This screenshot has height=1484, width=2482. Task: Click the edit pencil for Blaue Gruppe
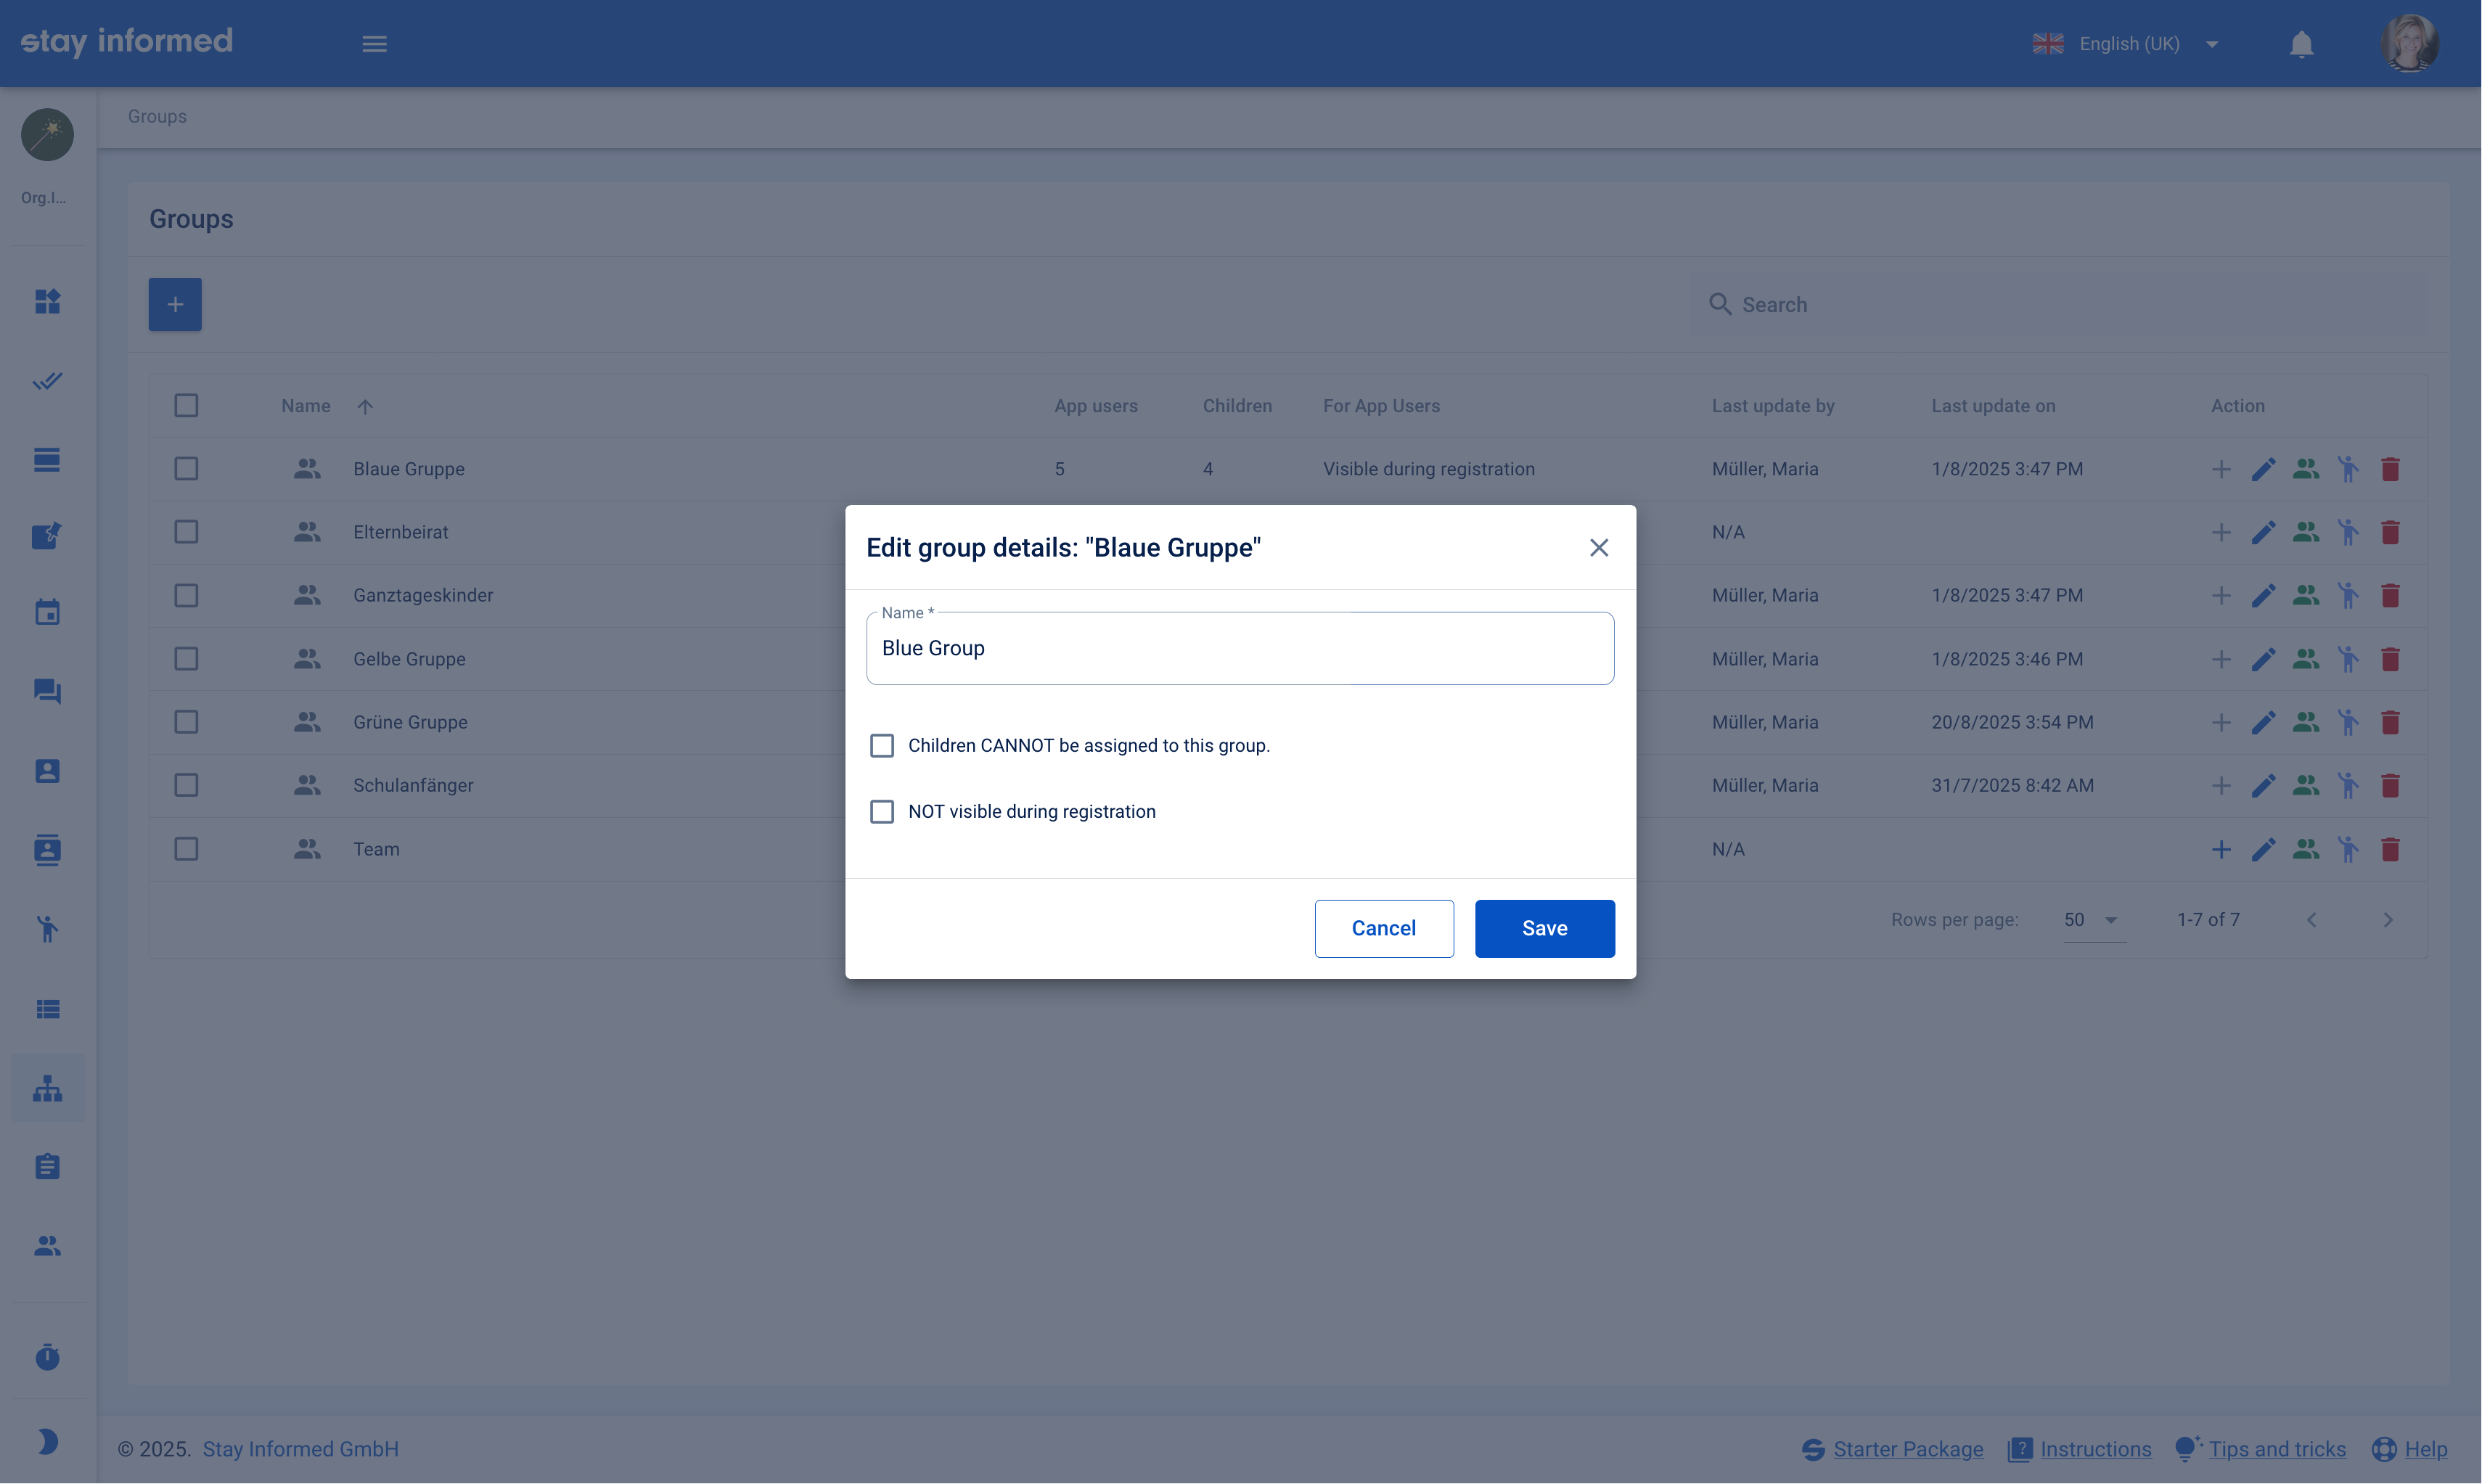coord(2263,469)
